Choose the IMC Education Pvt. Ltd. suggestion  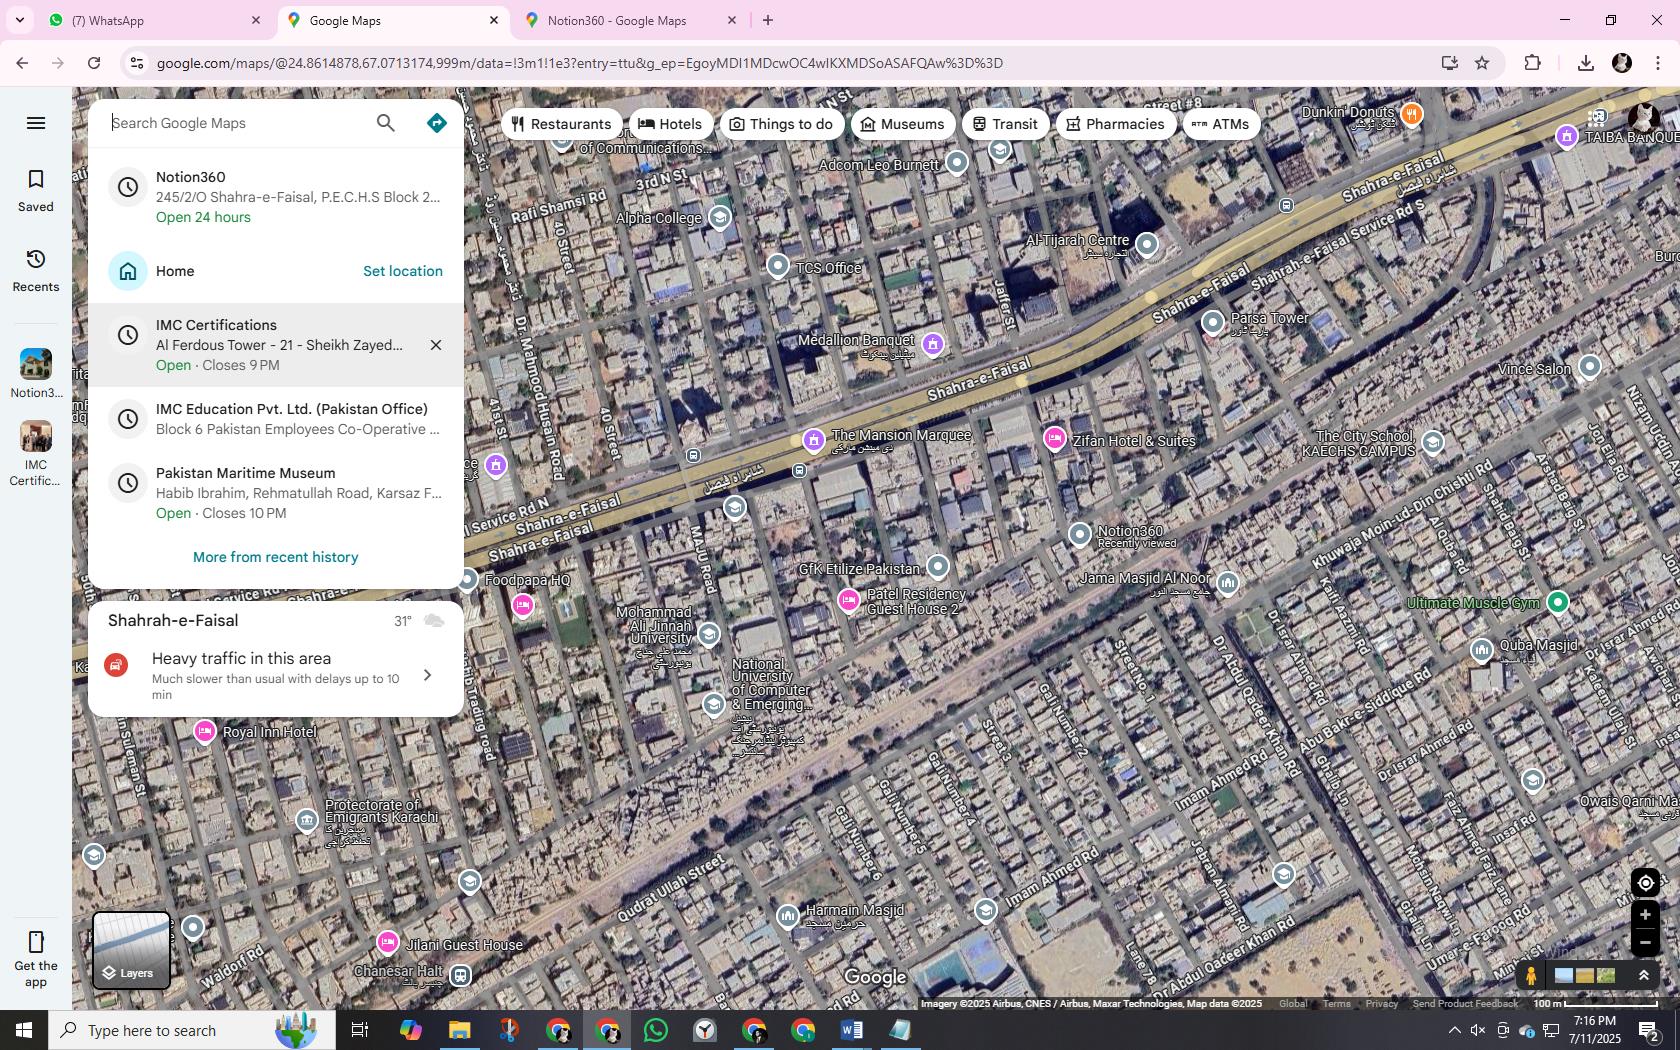pos(276,419)
